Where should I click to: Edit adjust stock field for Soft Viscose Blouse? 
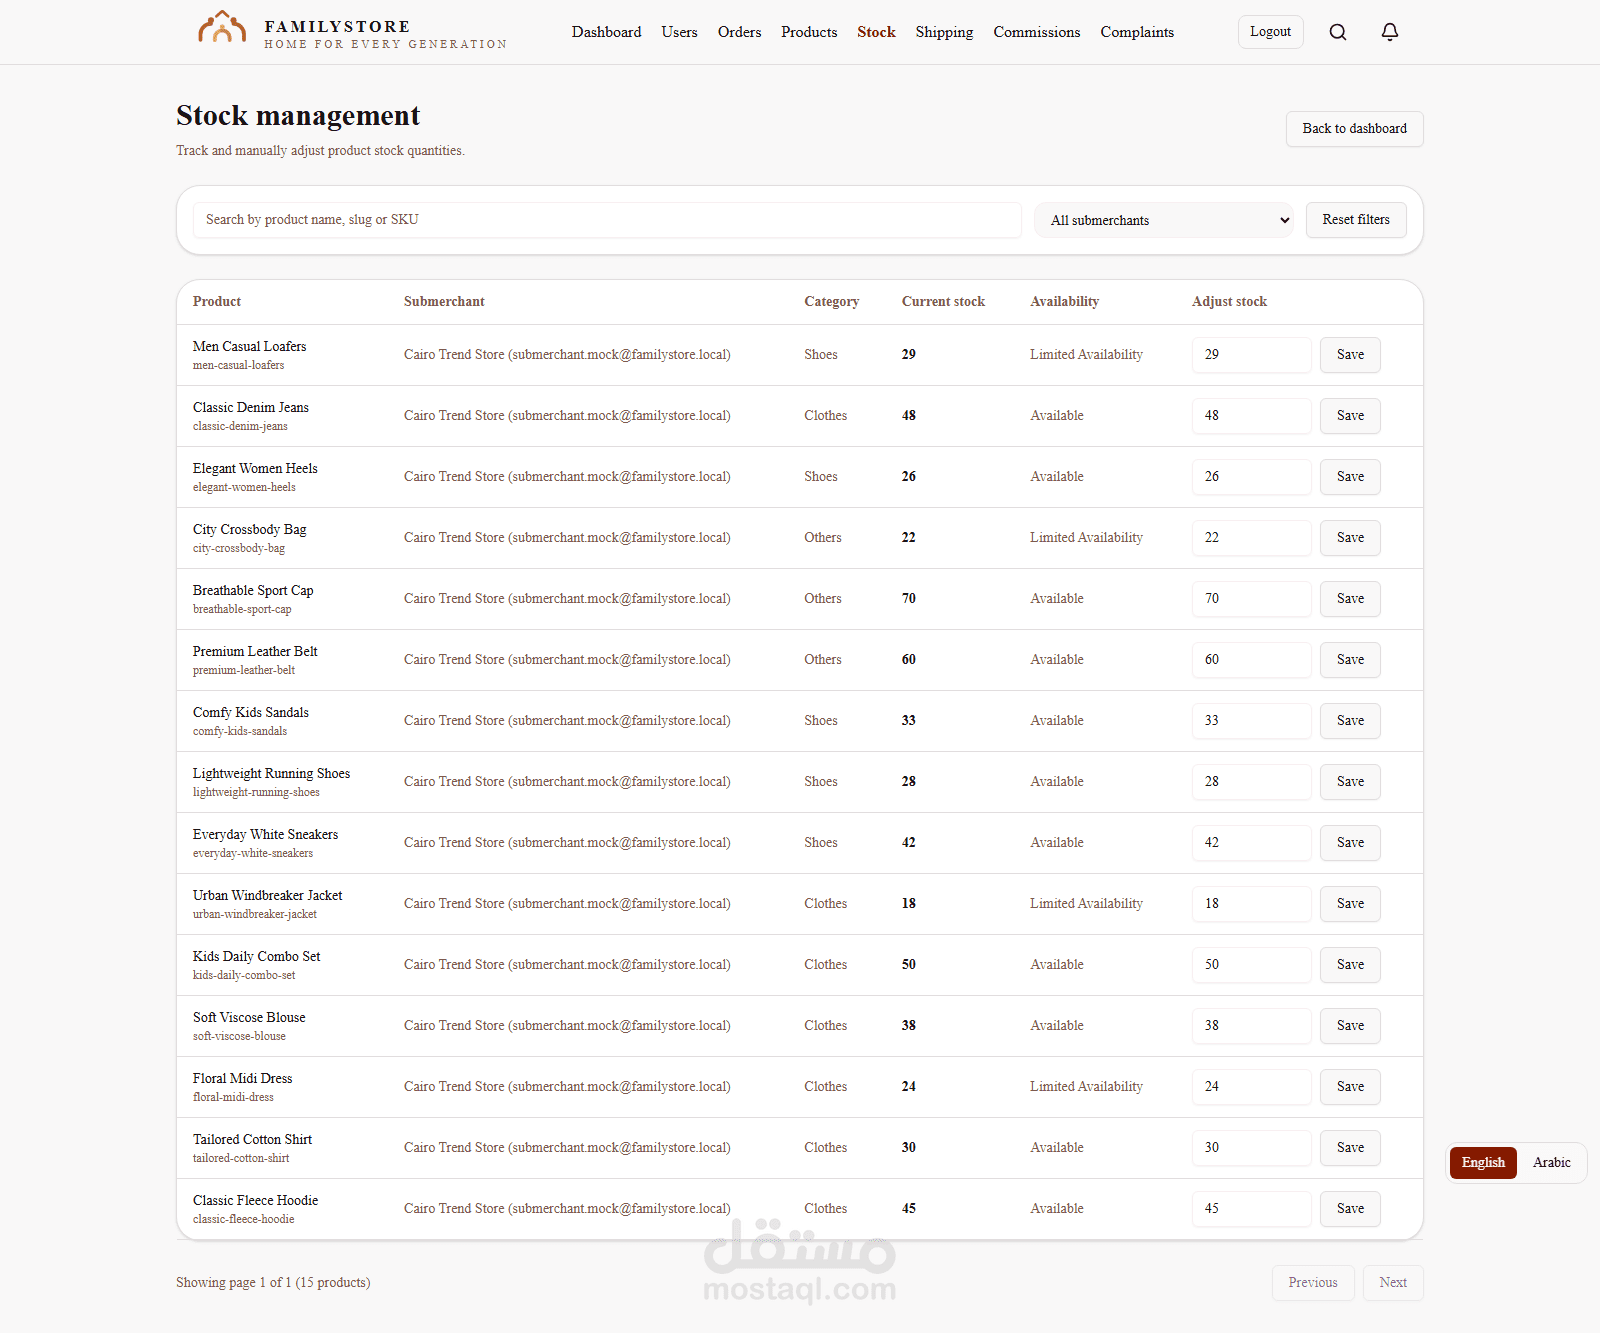[1251, 1026]
